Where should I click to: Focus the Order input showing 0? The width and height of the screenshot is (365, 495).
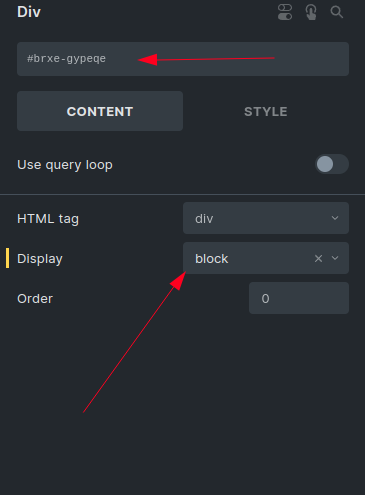point(299,298)
